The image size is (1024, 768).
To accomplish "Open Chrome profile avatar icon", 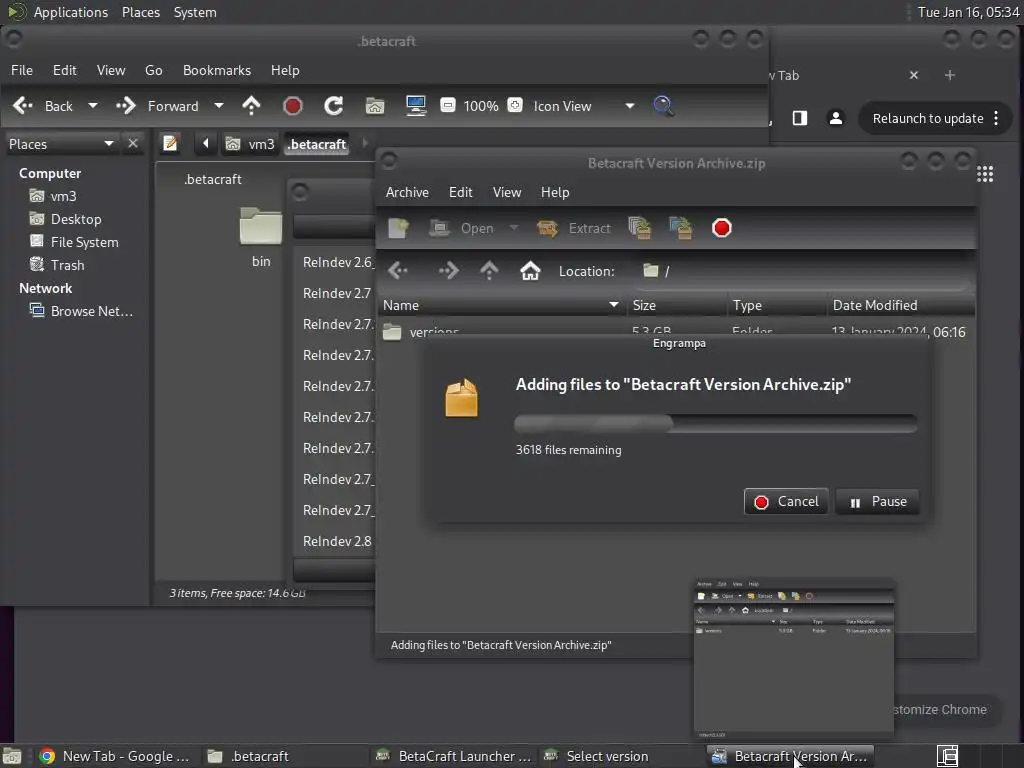I will [x=835, y=118].
